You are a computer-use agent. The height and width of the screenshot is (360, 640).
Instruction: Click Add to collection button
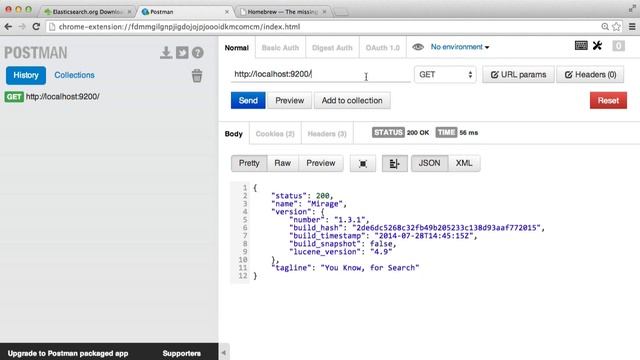coord(352,100)
